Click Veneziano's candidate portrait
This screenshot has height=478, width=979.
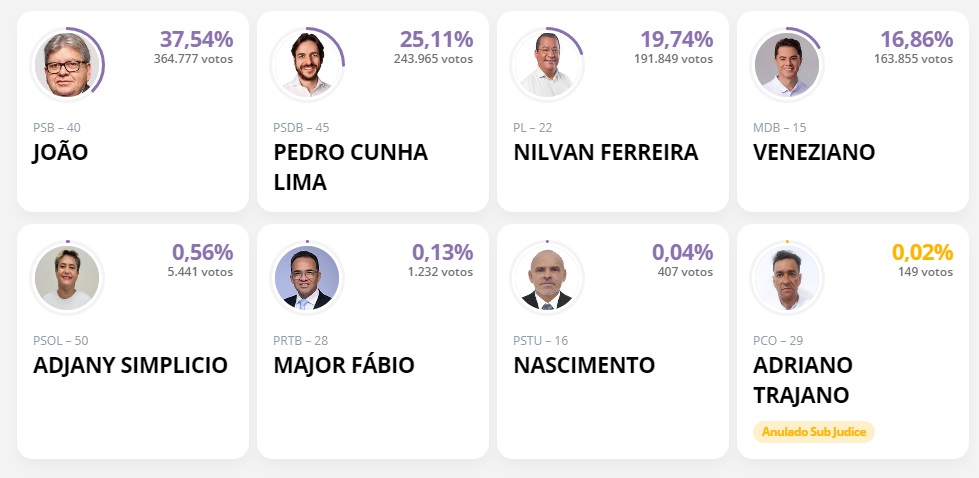787,64
